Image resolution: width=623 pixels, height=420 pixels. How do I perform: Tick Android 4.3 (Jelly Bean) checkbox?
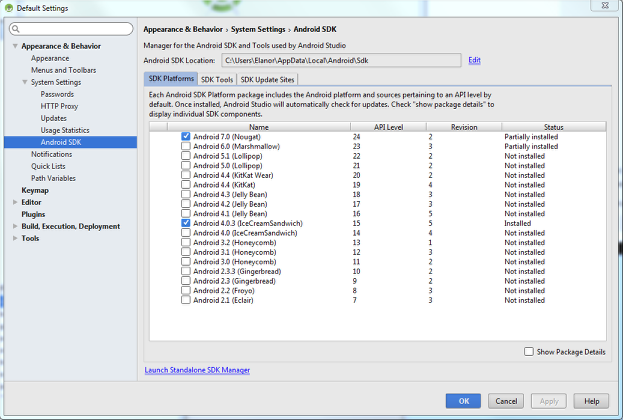coord(186,194)
